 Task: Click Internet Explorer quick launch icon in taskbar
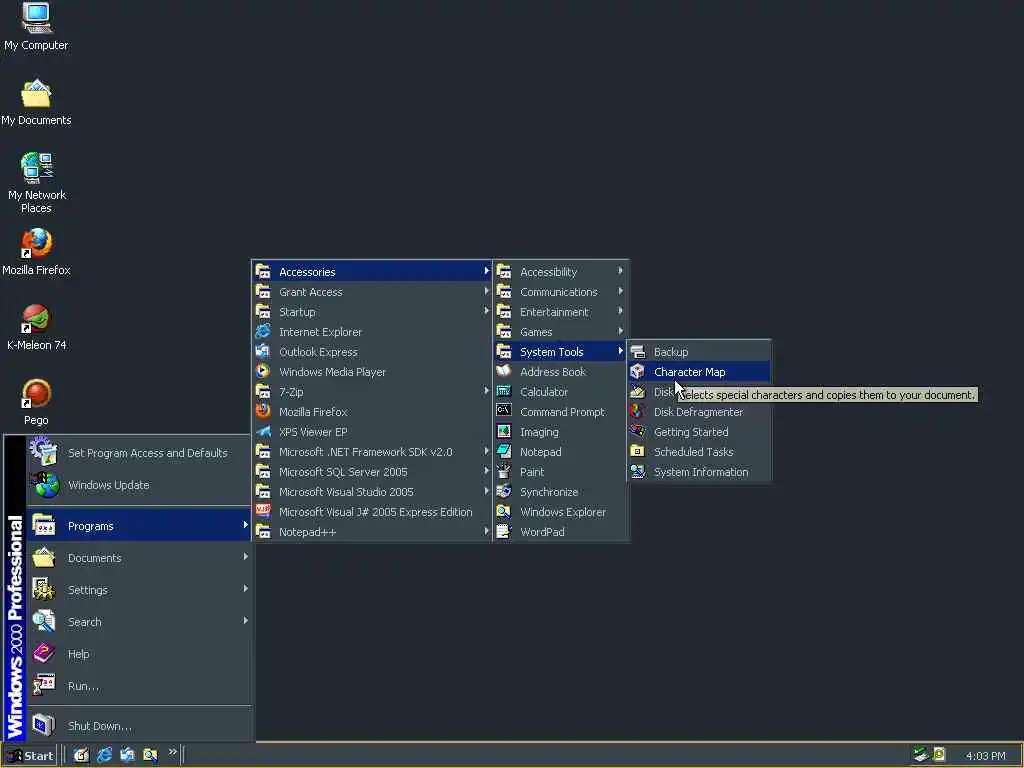tap(104, 755)
